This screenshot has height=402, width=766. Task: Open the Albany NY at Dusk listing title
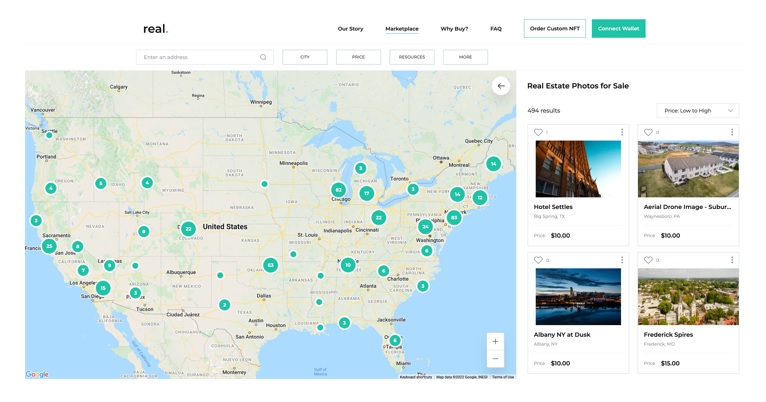[562, 335]
